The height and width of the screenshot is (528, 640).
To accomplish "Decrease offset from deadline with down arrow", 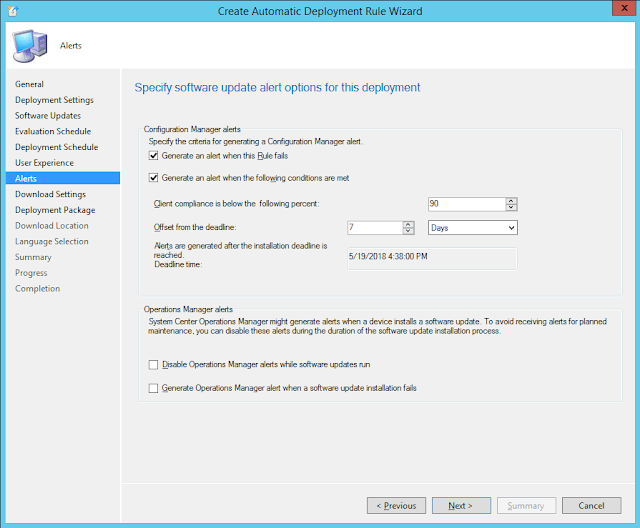I will coord(408,232).
